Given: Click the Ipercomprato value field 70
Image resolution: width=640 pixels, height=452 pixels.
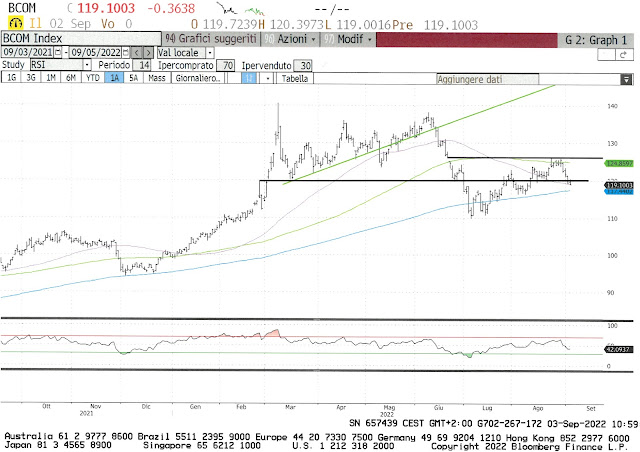Looking at the screenshot, I should click(x=228, y=65).
